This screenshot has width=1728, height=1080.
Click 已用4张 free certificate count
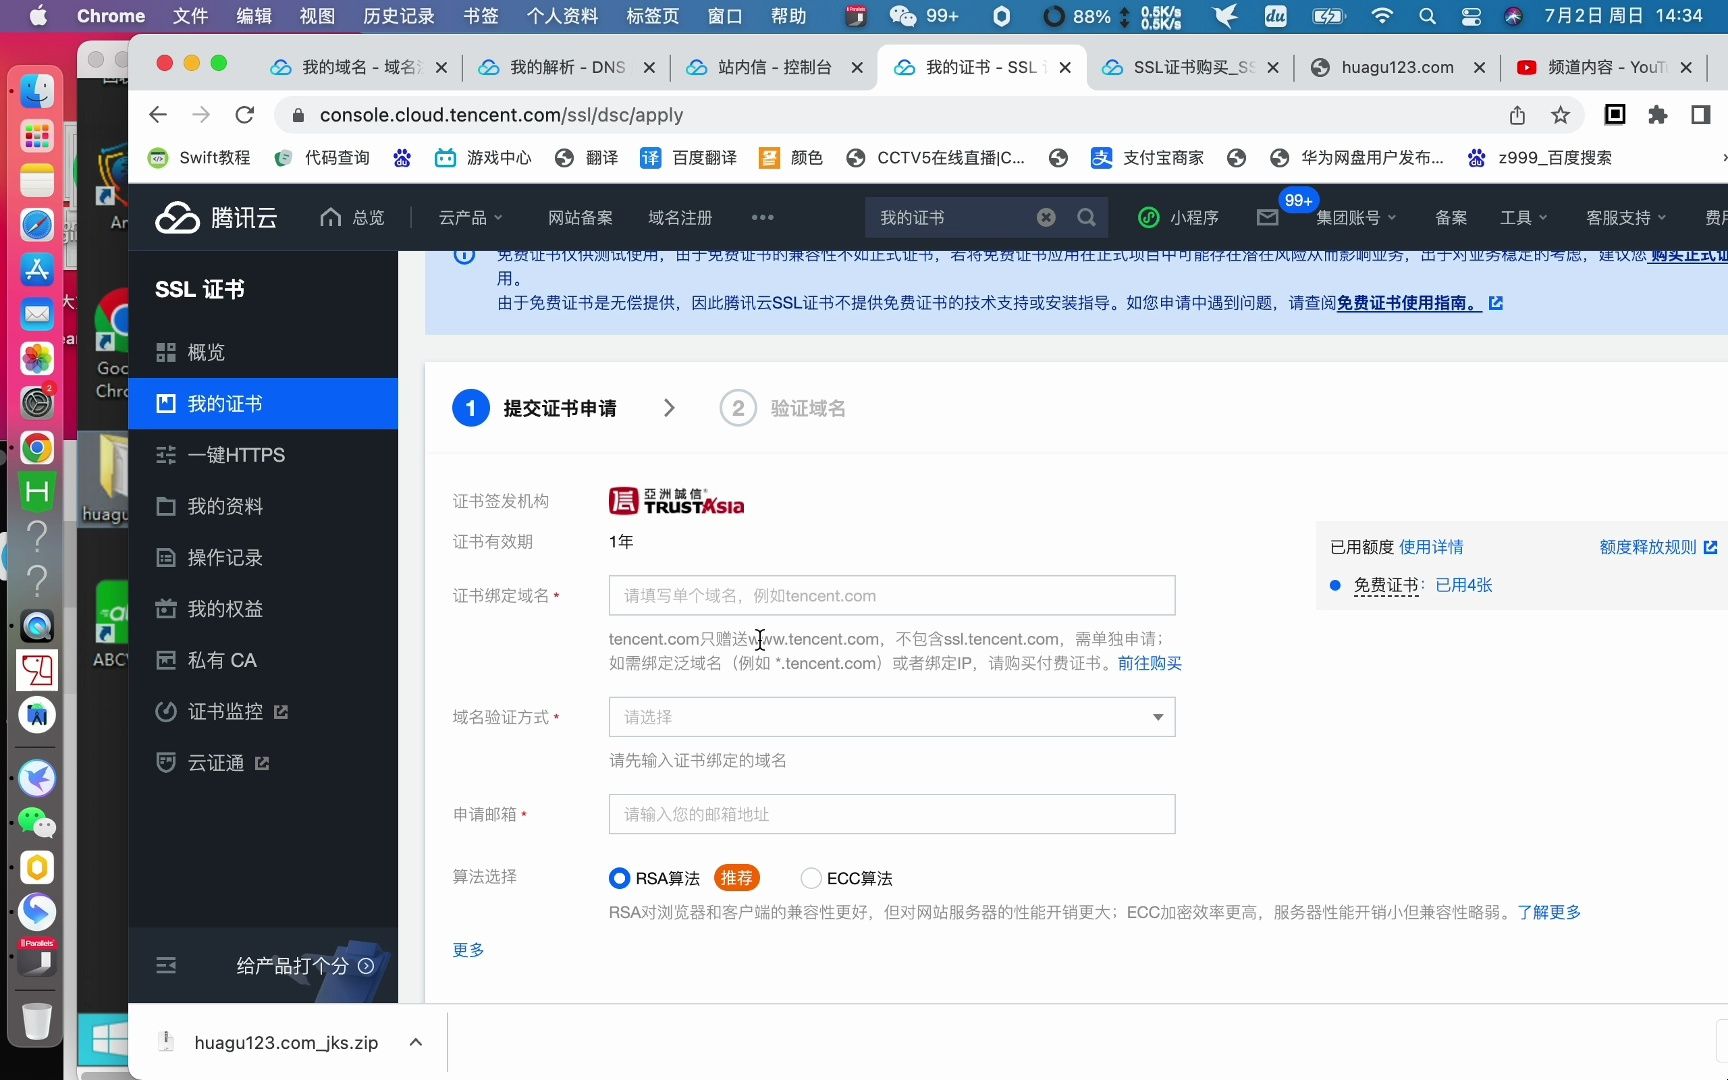[x=1464, y=585]
